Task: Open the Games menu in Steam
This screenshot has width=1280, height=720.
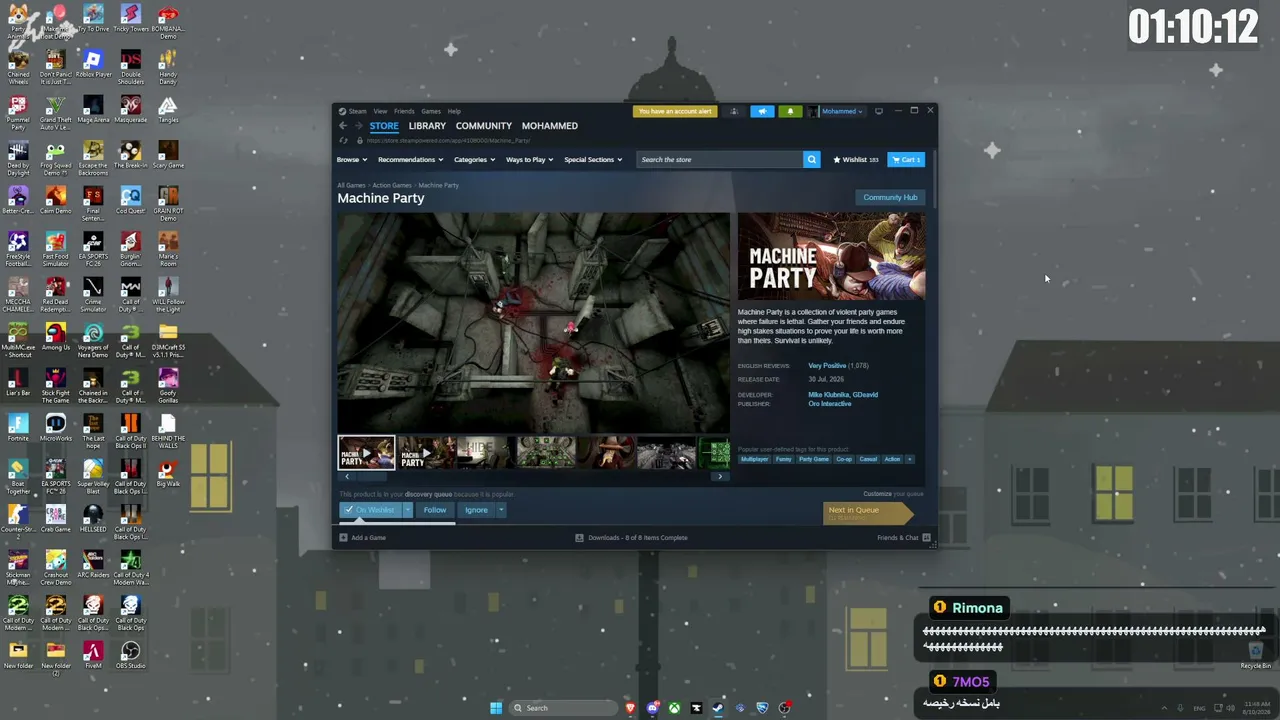Action: (431, 111)
